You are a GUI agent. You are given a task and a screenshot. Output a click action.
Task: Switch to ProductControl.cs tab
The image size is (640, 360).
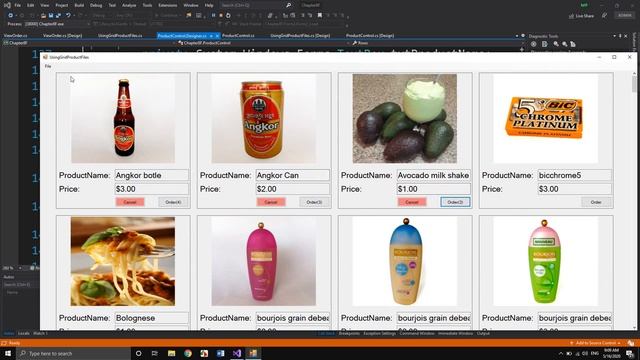pyautogui.click(x=238, y=36)
